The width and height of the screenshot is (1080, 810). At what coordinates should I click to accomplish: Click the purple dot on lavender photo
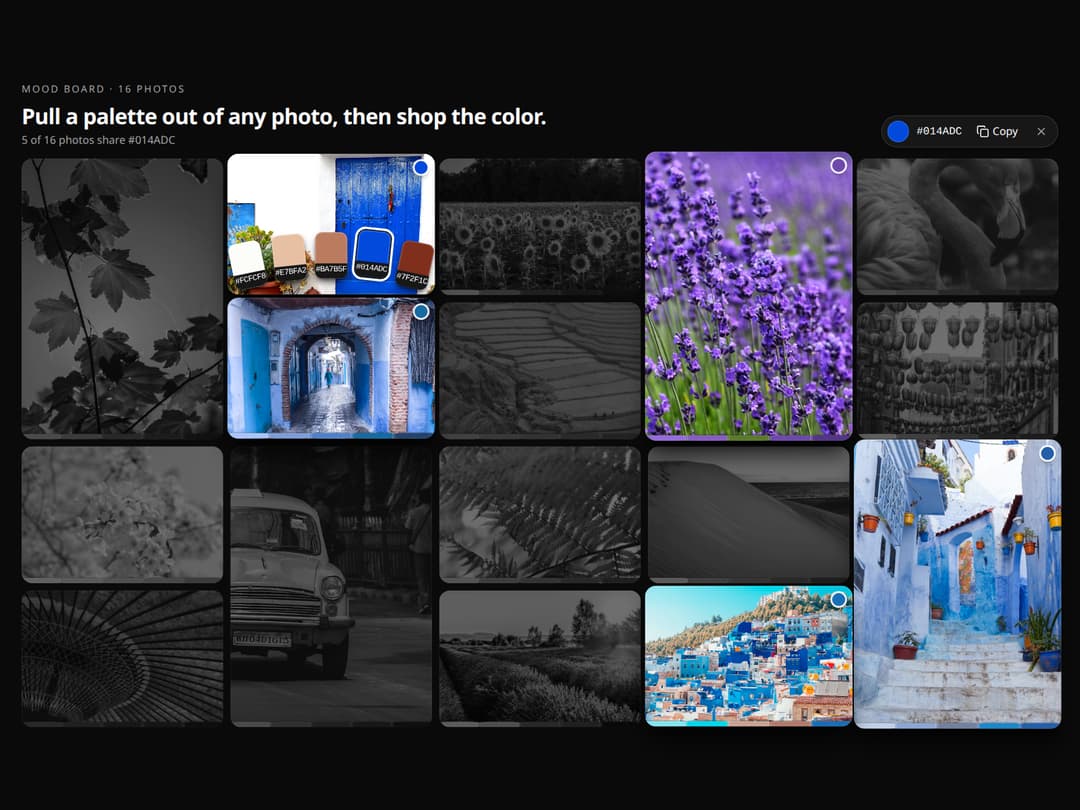click(838, 165)
